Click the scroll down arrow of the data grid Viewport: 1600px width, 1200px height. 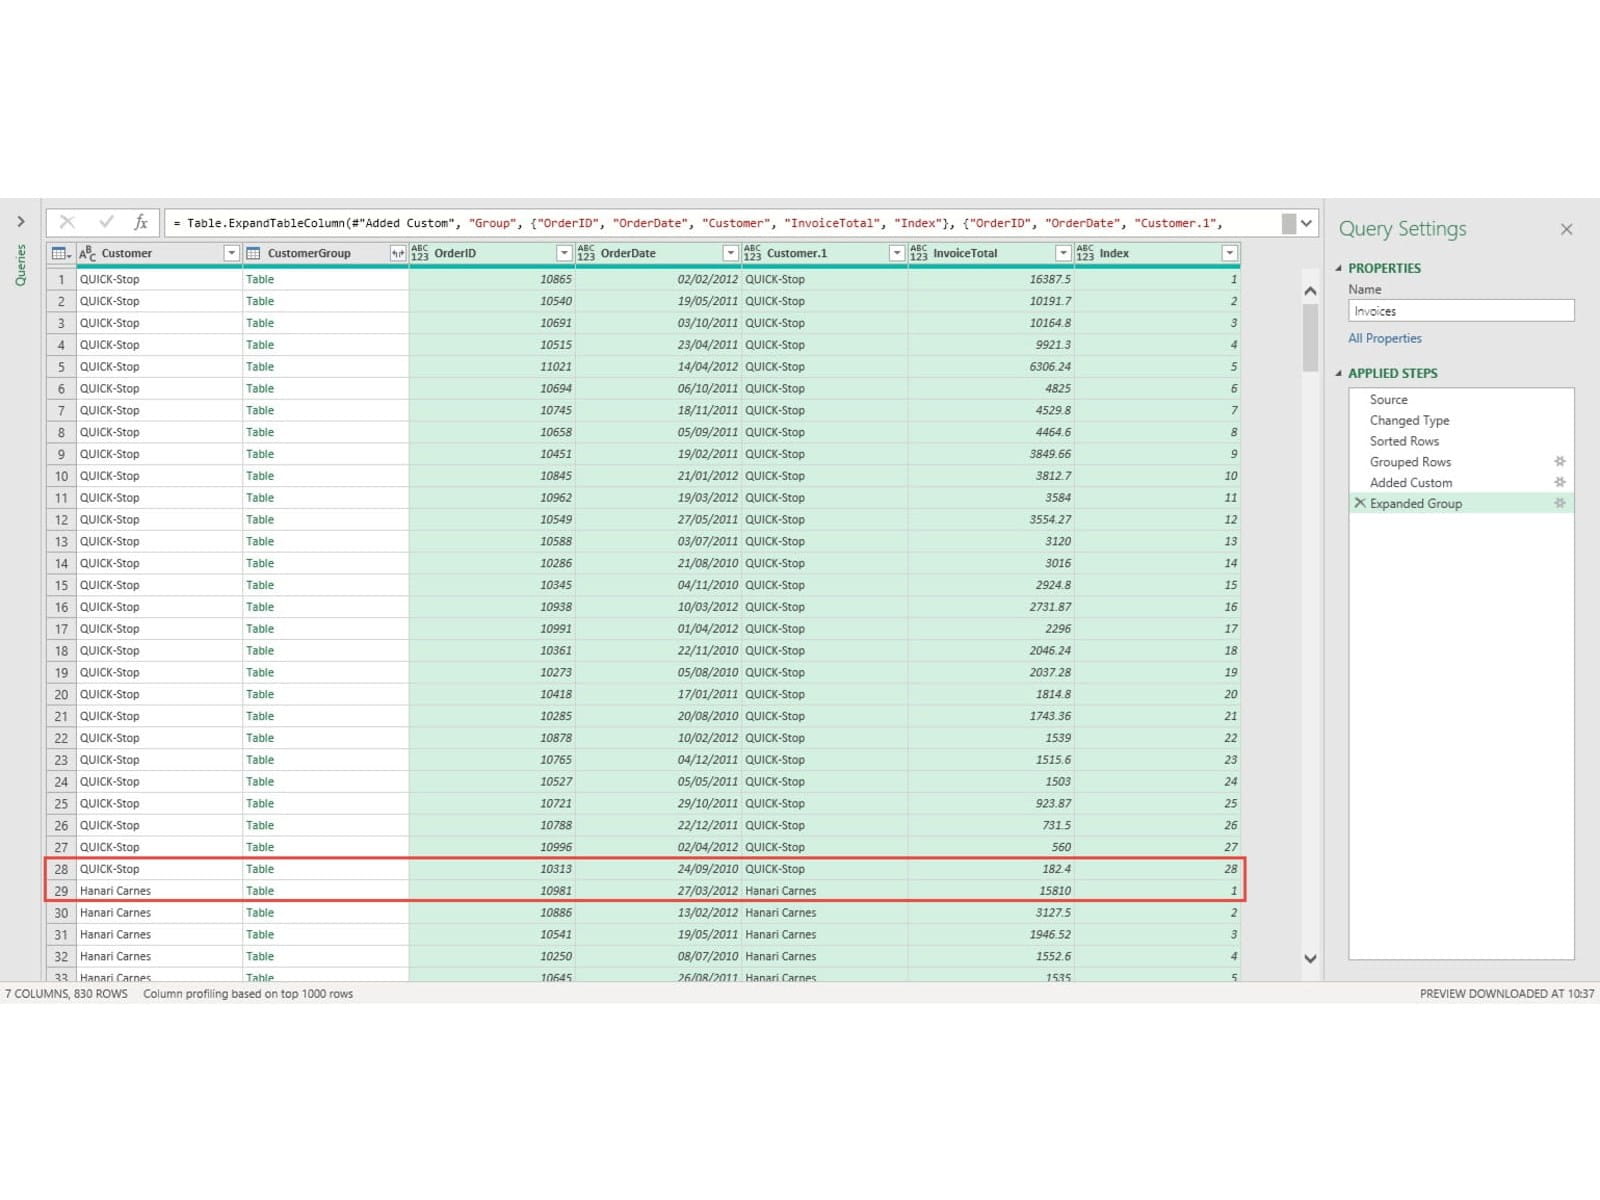[x=1310, y=958]
